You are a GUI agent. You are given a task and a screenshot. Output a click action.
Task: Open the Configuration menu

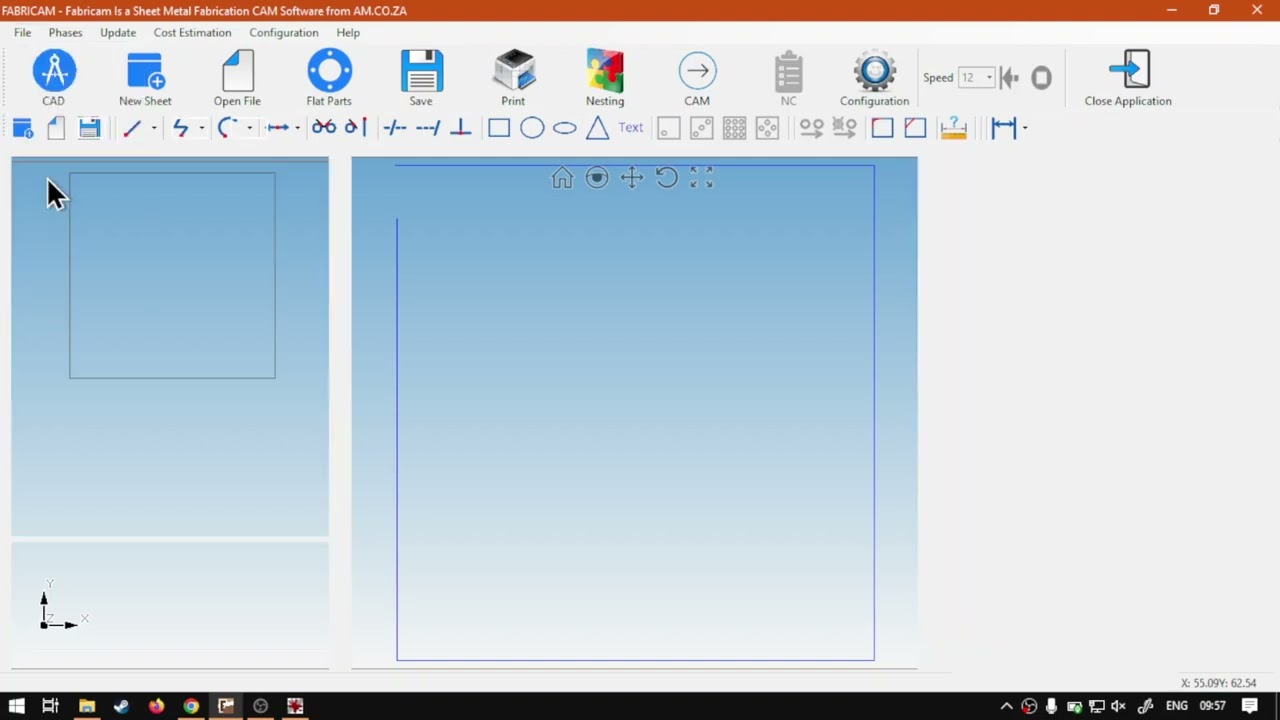point(284,32)
